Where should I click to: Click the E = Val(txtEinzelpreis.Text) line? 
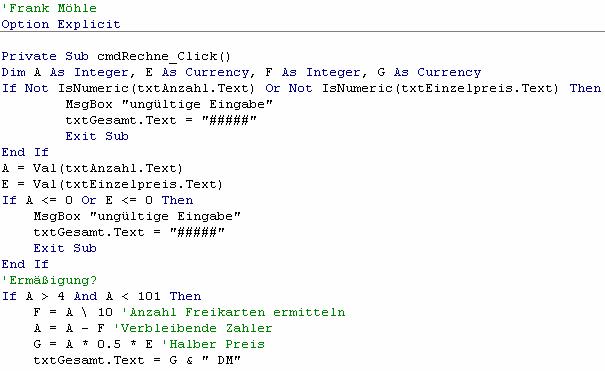112,184
